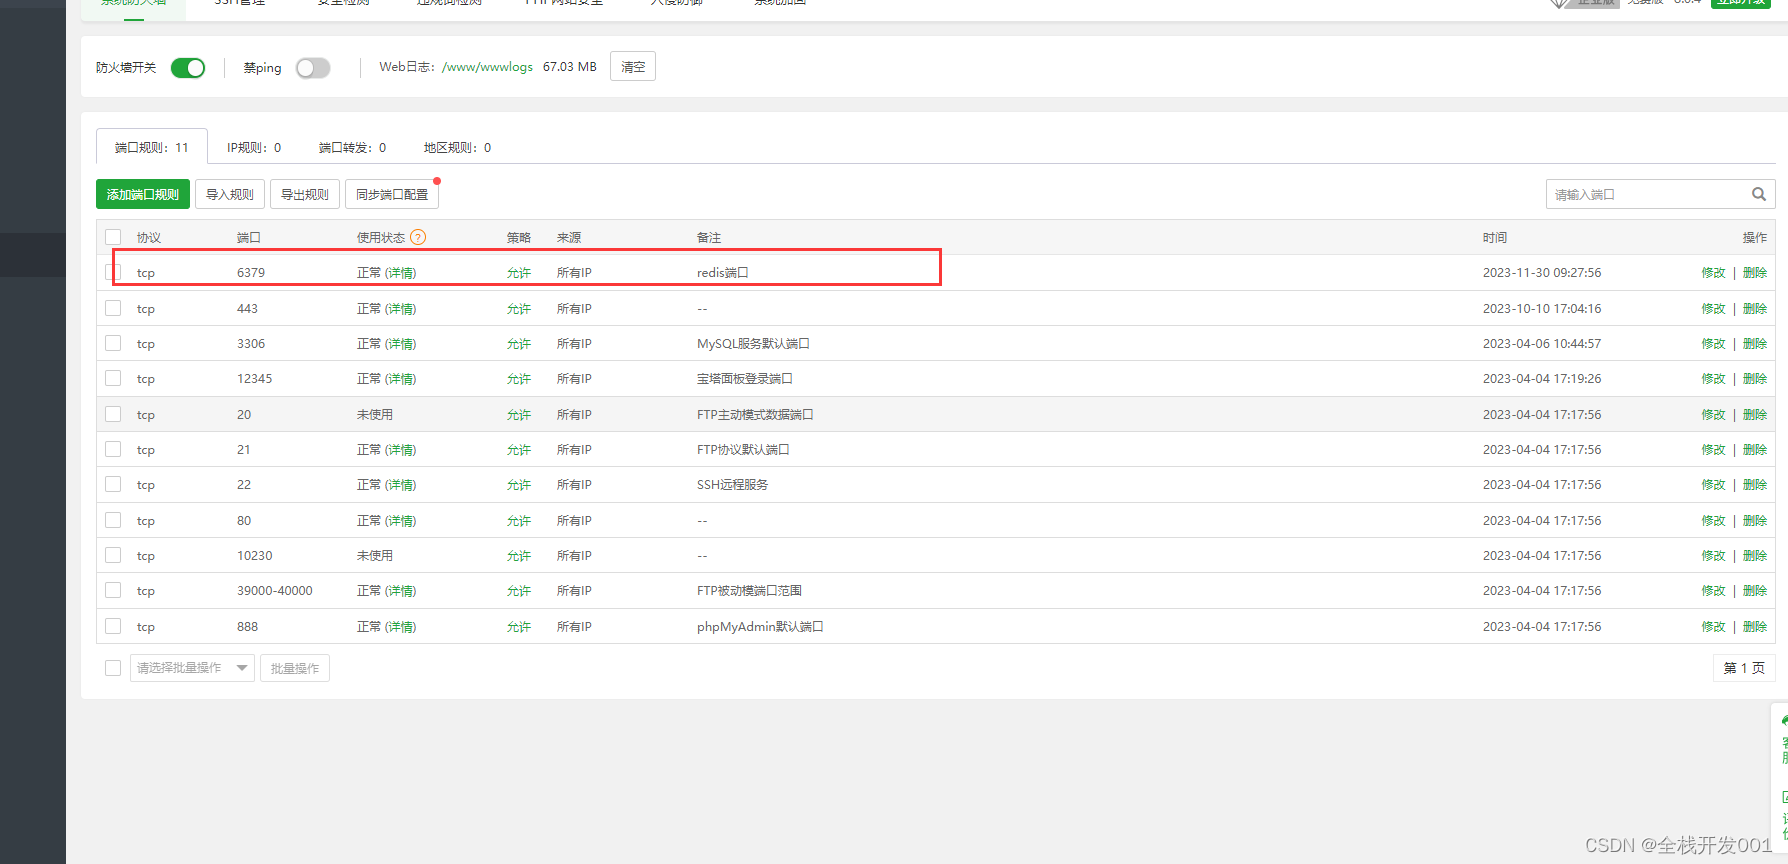This screenshot has height=864, width=1788.
Task: Click the 67.03 MB log size value
Action: (570, 67)
